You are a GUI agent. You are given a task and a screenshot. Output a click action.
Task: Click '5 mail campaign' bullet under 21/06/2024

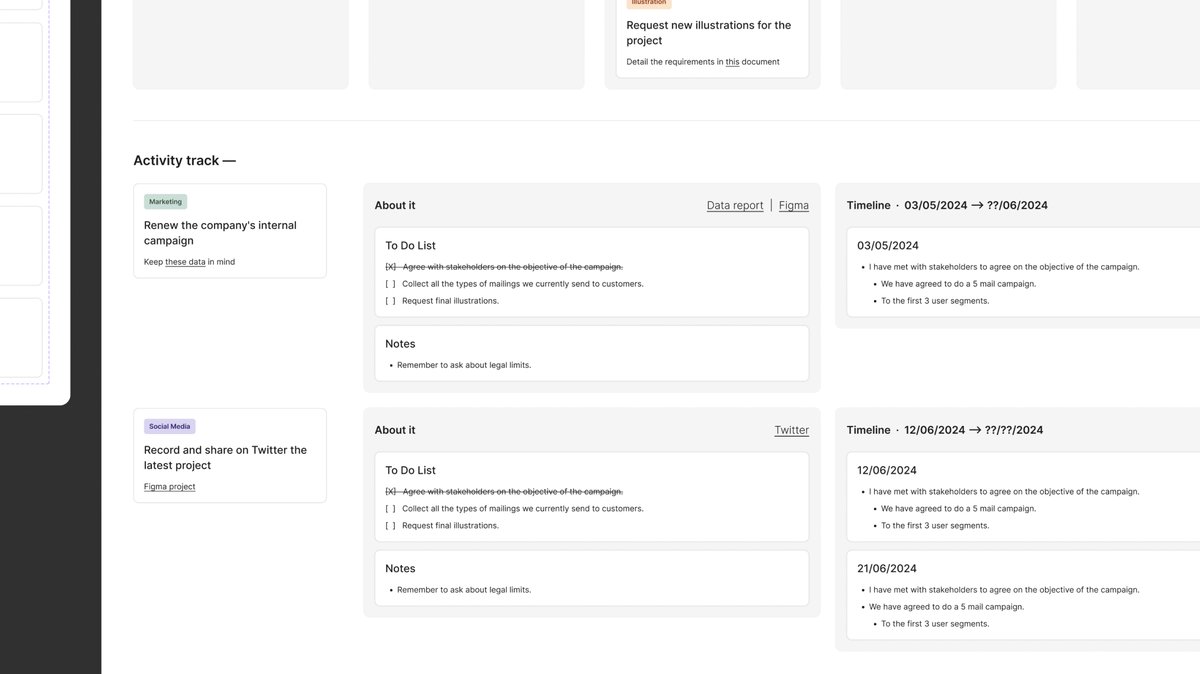pos(946,607)
